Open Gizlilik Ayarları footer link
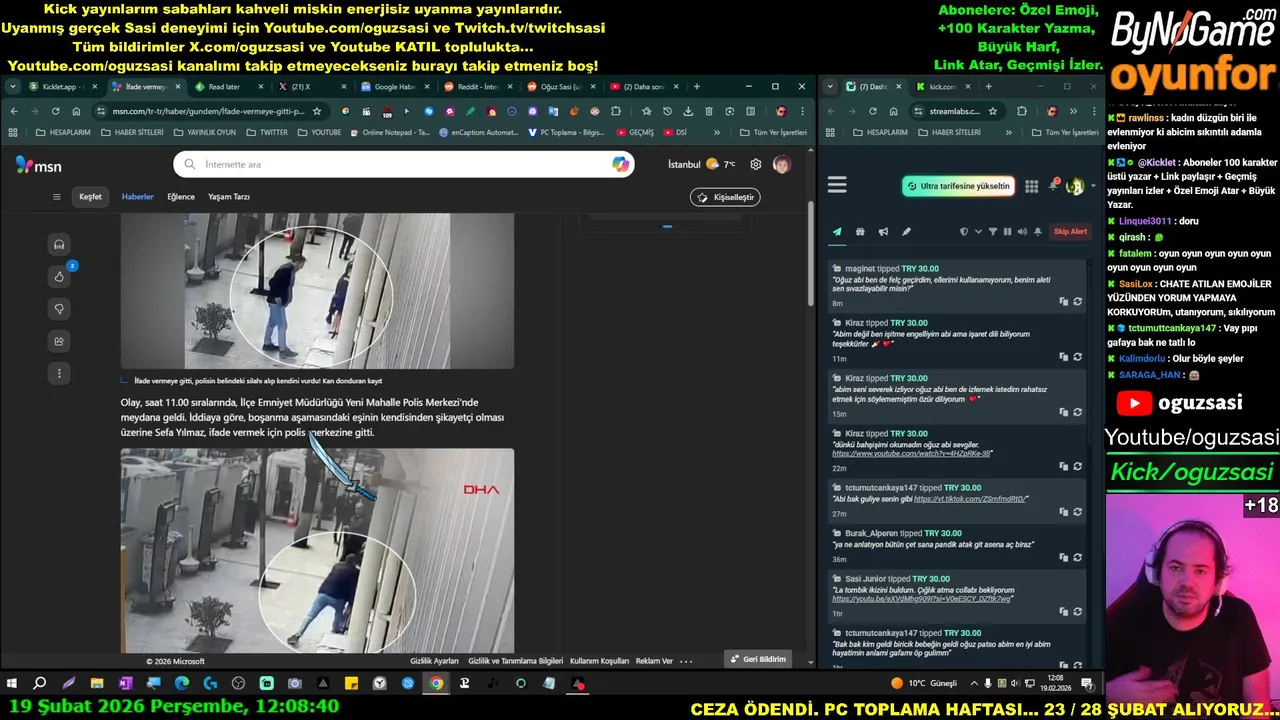The height and width of the screenshot is (720, 1280). click(434, 661)
